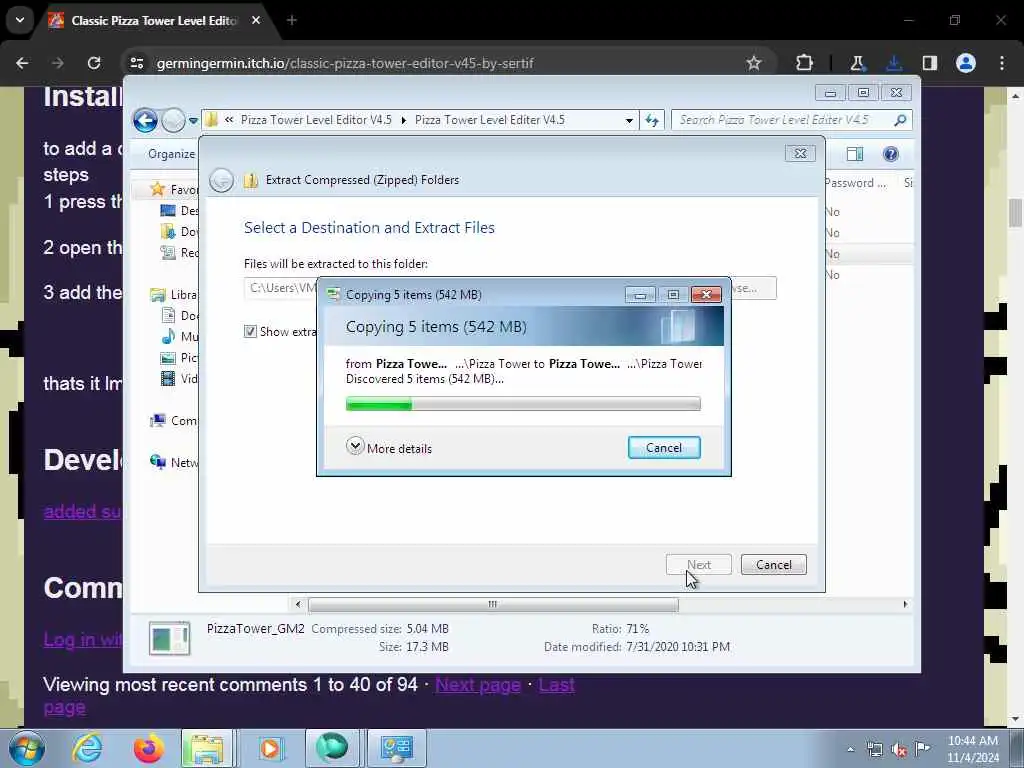Toggle the Explorer preview pane icon

tap(854, 154)
